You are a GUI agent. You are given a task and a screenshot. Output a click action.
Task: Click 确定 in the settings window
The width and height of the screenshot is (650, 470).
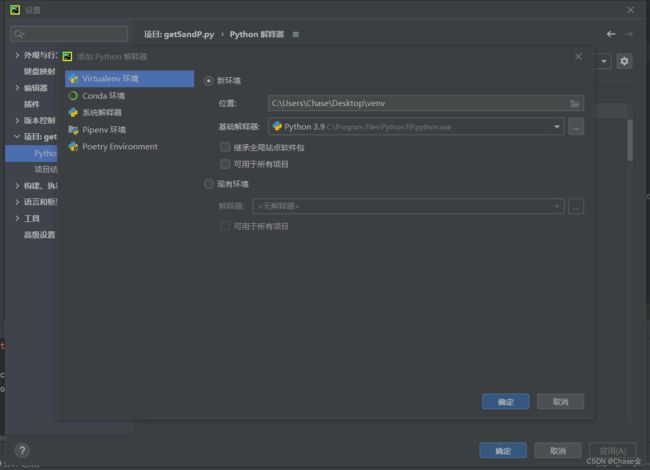pyautogui.click(x=503, y=451)
